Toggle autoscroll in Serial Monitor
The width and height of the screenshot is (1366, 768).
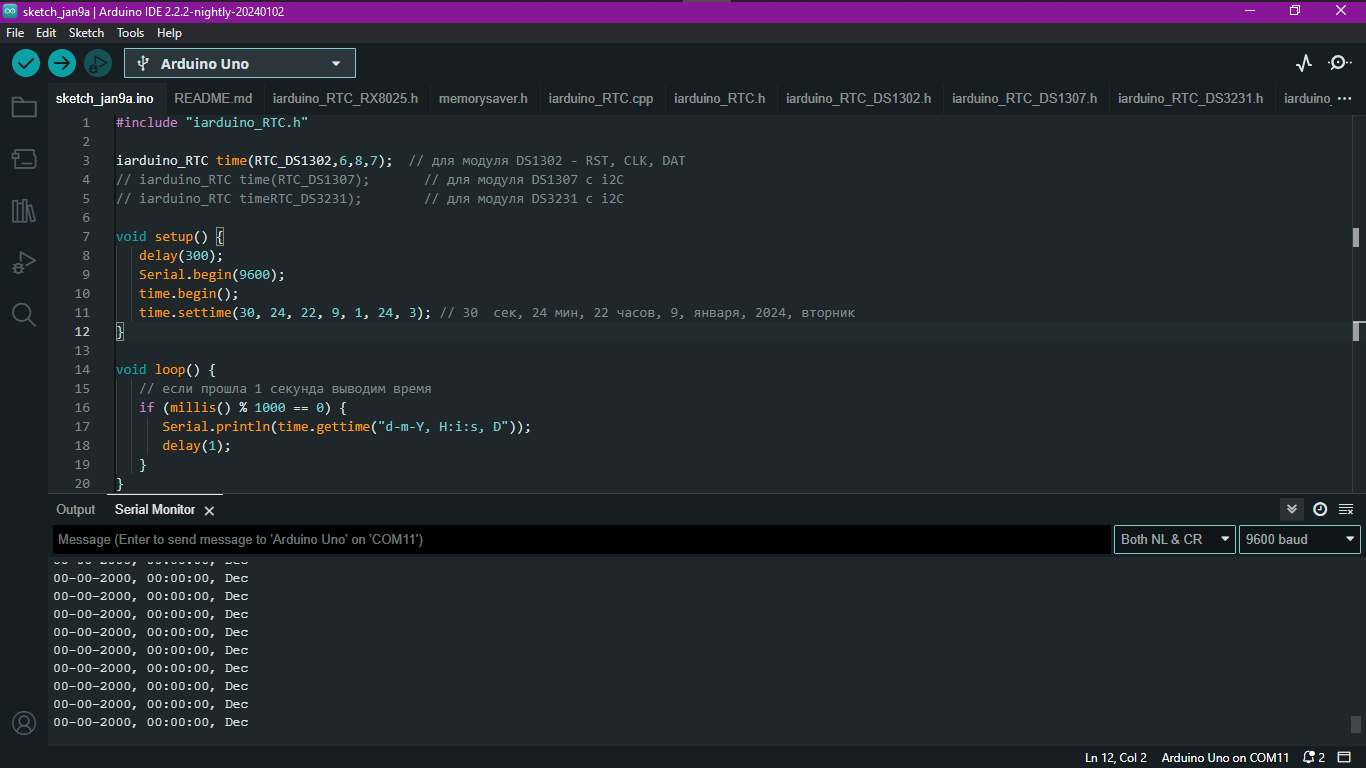(x=1292, y=509)
